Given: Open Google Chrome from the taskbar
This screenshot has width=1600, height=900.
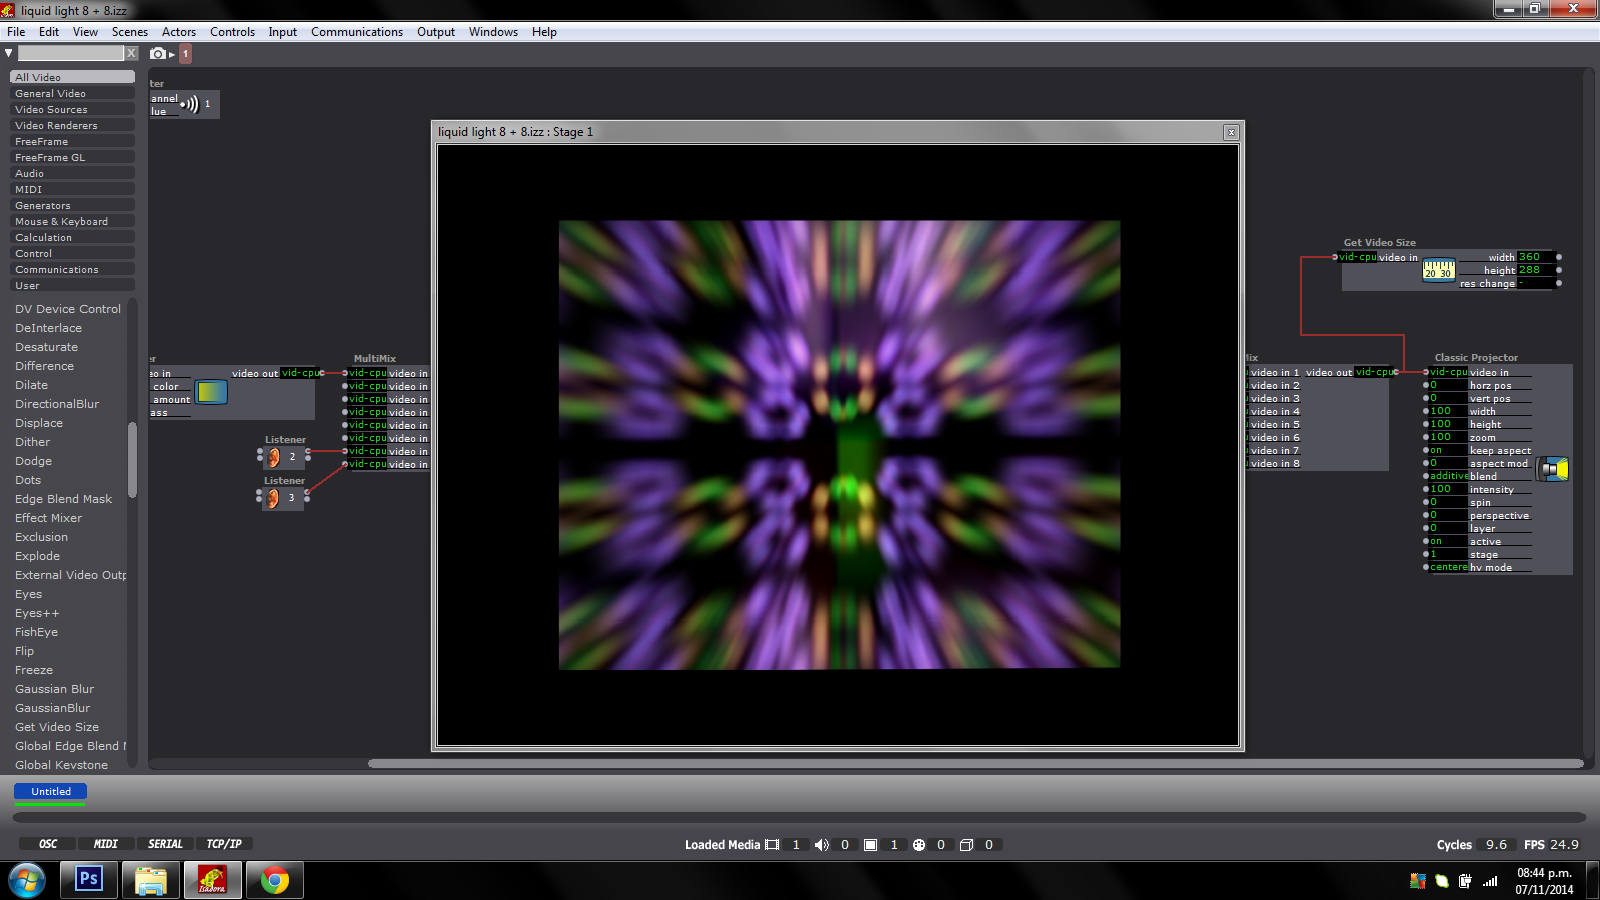Looking at the screenshot, I should point(274,879).
